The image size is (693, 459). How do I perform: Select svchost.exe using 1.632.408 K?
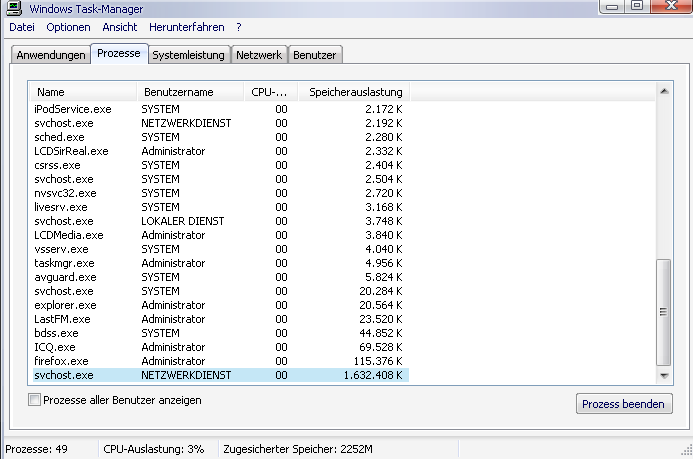coord(221,375)
